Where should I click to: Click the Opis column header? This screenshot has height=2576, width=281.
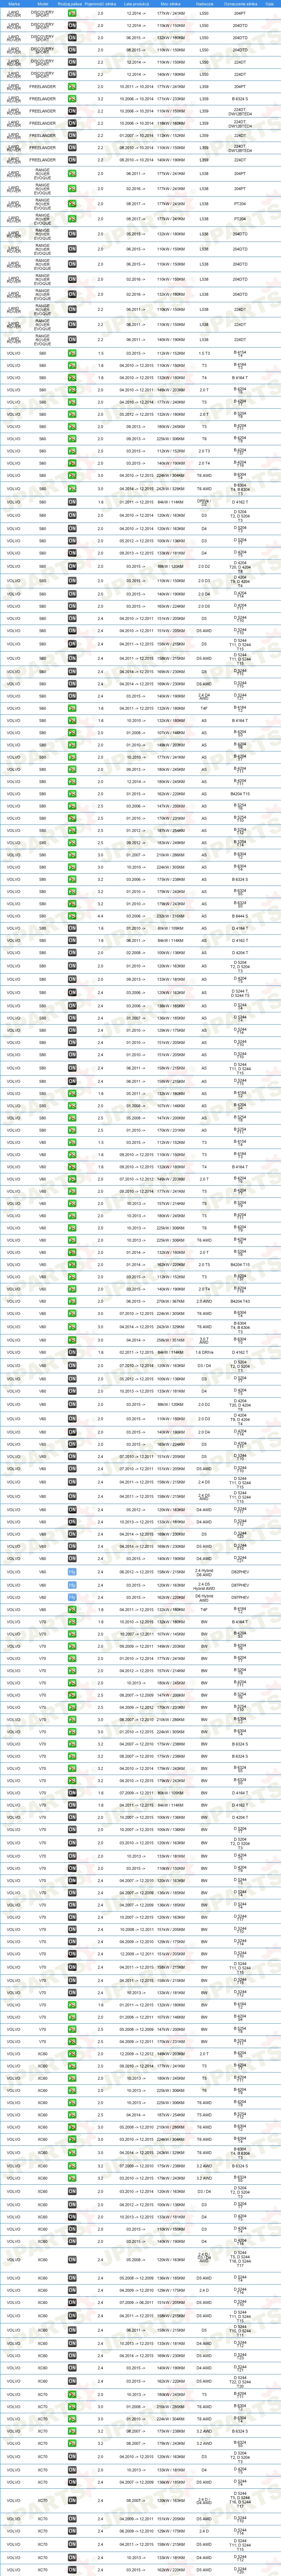pyautogui.click(x=269, y=4)
